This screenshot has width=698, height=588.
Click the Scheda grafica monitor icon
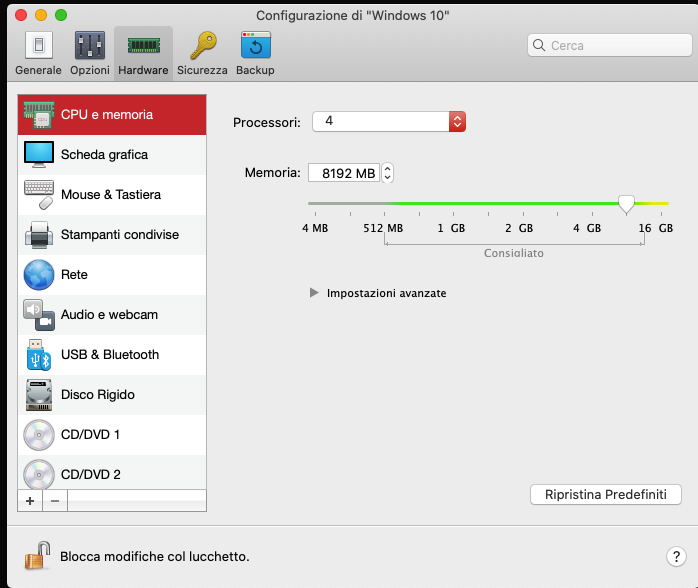[x=39, y=154]
